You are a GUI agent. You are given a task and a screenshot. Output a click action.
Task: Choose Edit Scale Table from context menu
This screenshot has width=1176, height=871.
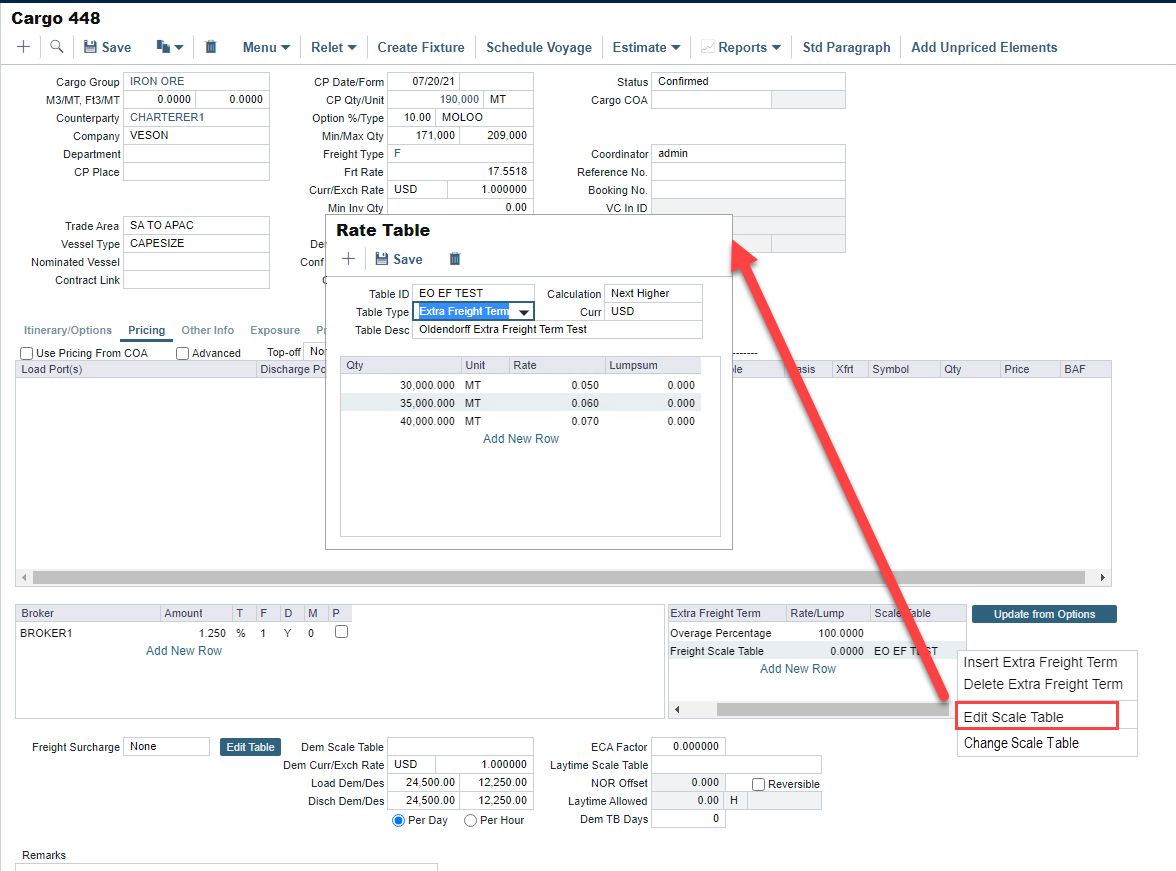(1013, 717)
